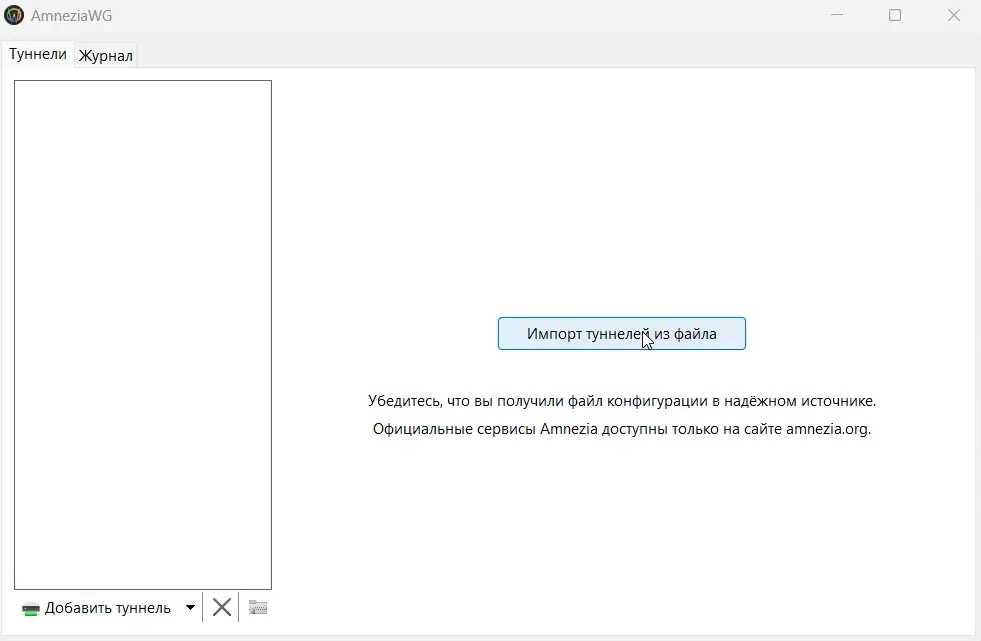The image size is (981, 641).
Task: Click the Убедитесь warning text line
Action: (621, 401)
